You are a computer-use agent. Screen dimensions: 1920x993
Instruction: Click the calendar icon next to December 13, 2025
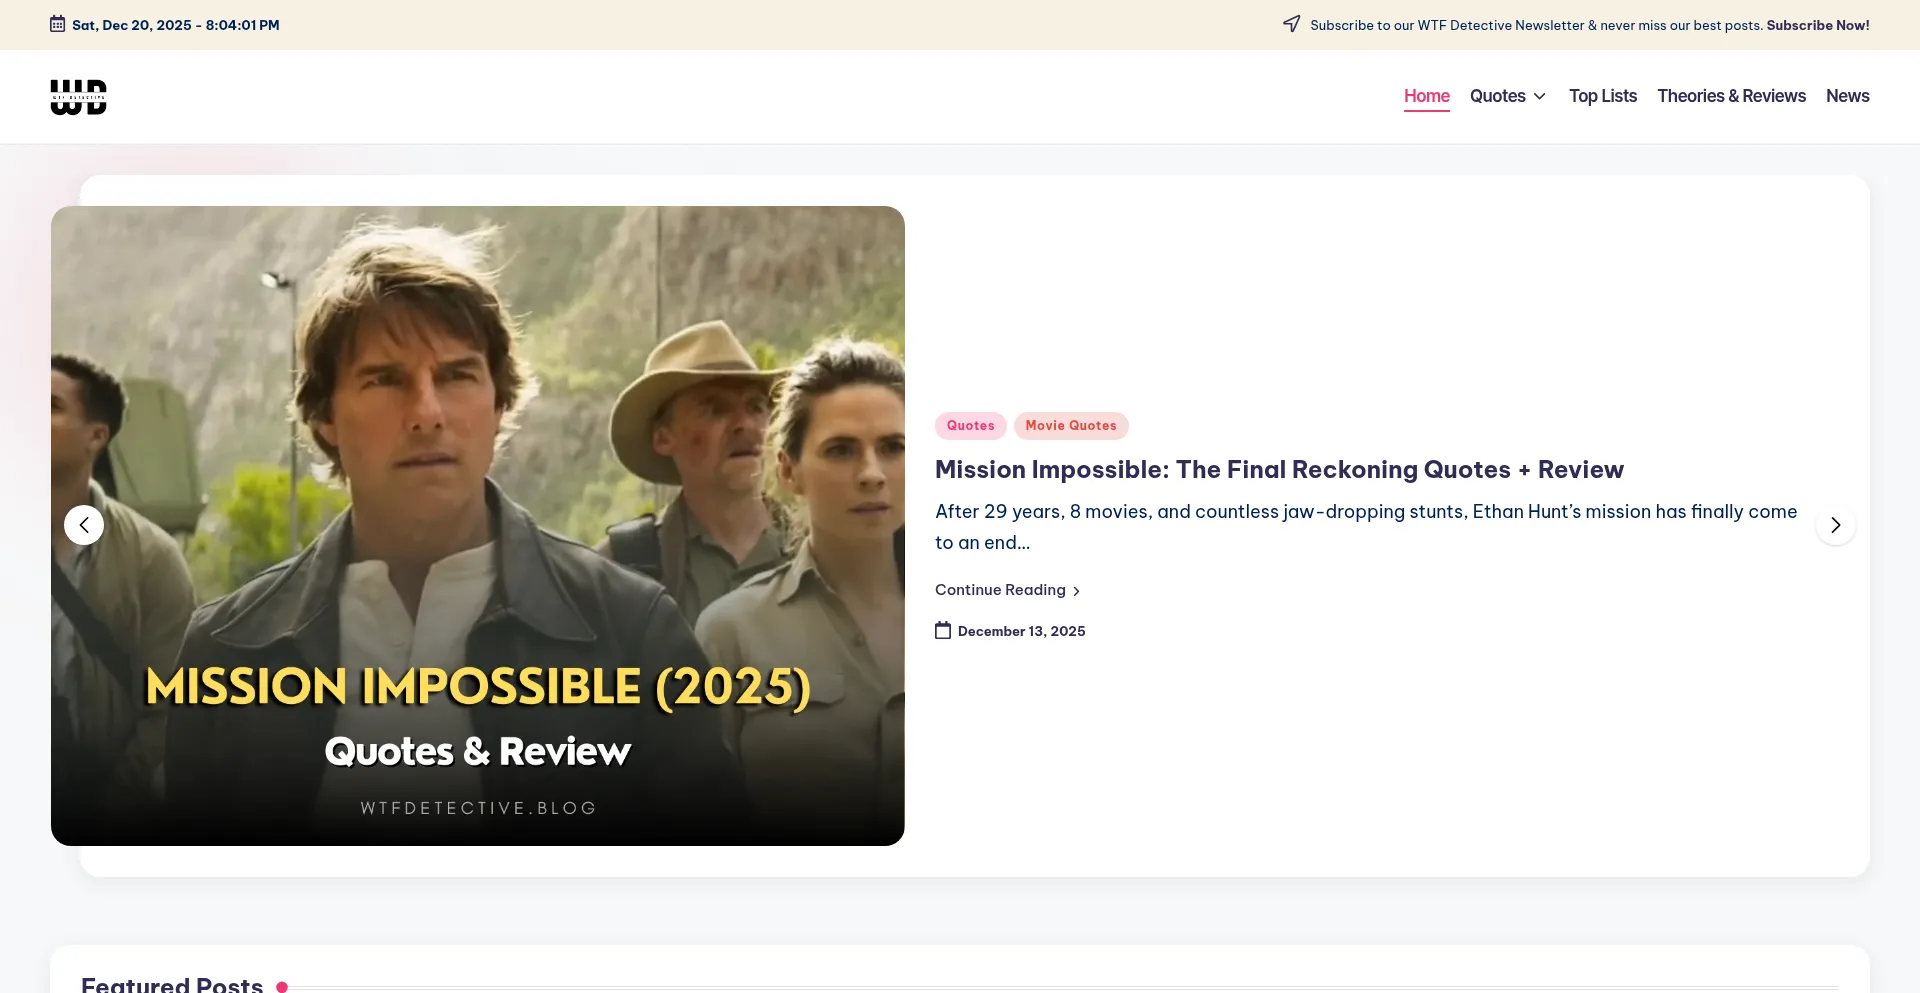[x=943, y=630]
